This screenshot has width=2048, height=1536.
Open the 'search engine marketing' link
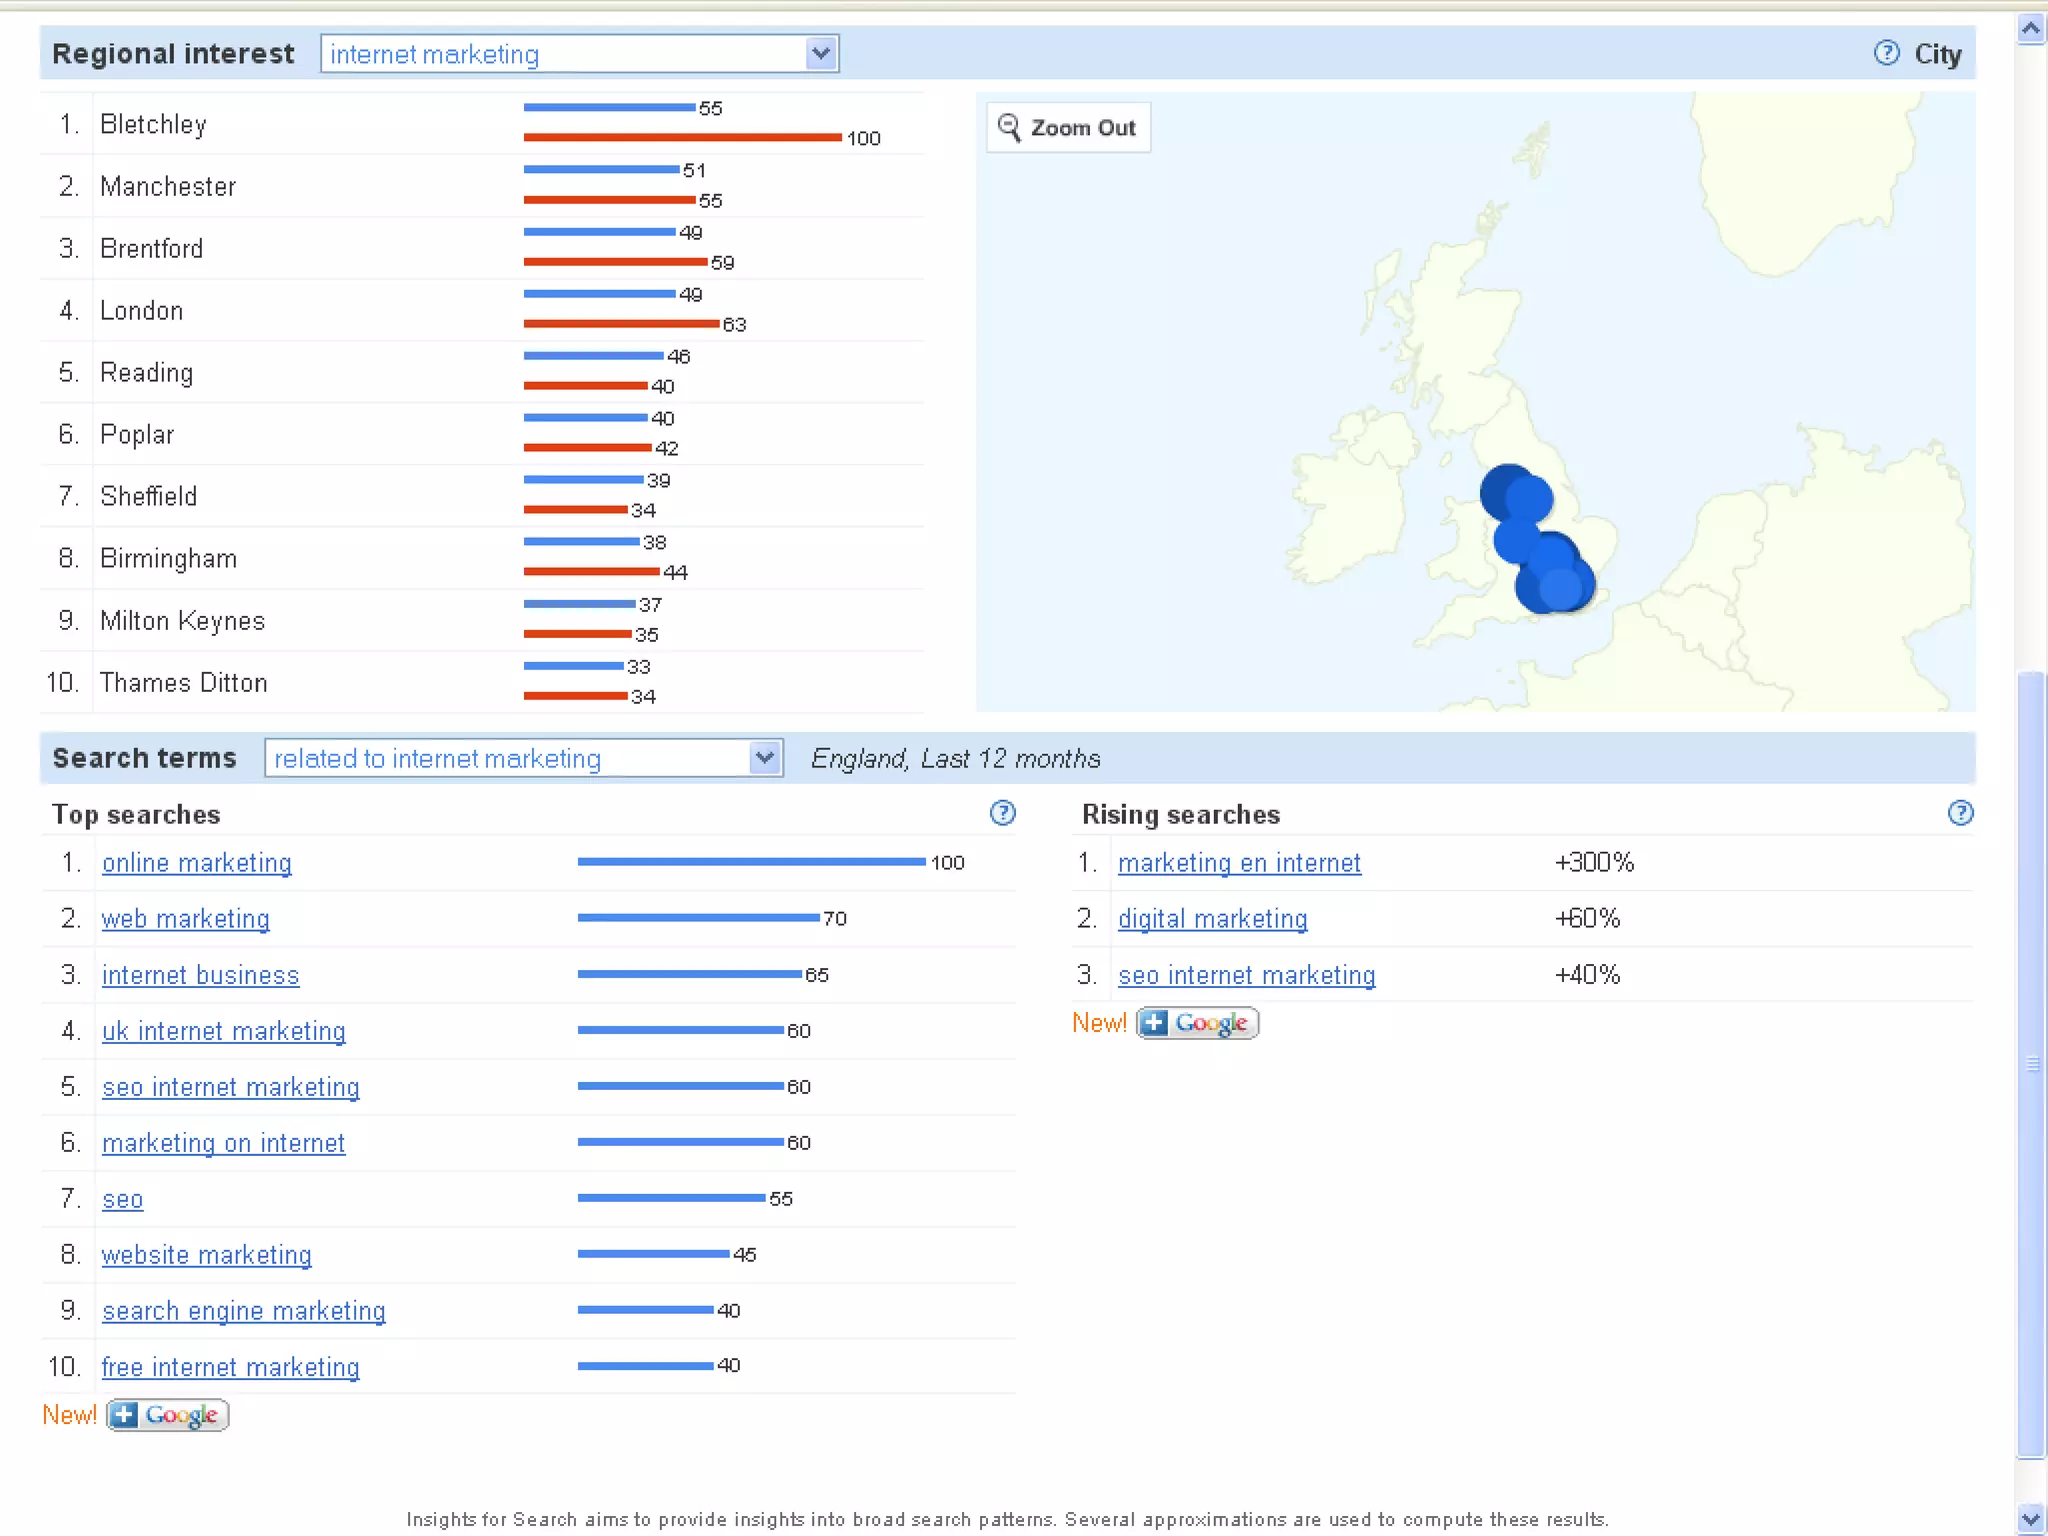(244, 1311)
